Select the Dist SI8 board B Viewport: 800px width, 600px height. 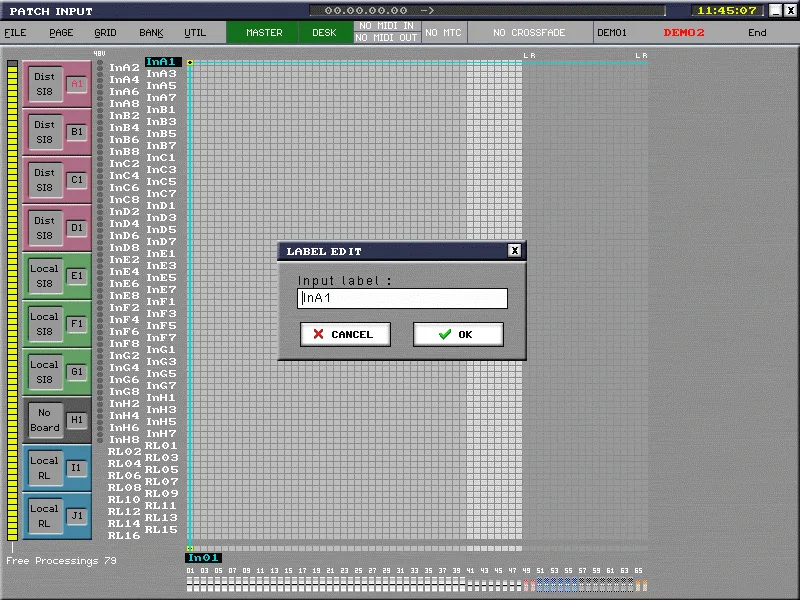[x=44, y=132]
